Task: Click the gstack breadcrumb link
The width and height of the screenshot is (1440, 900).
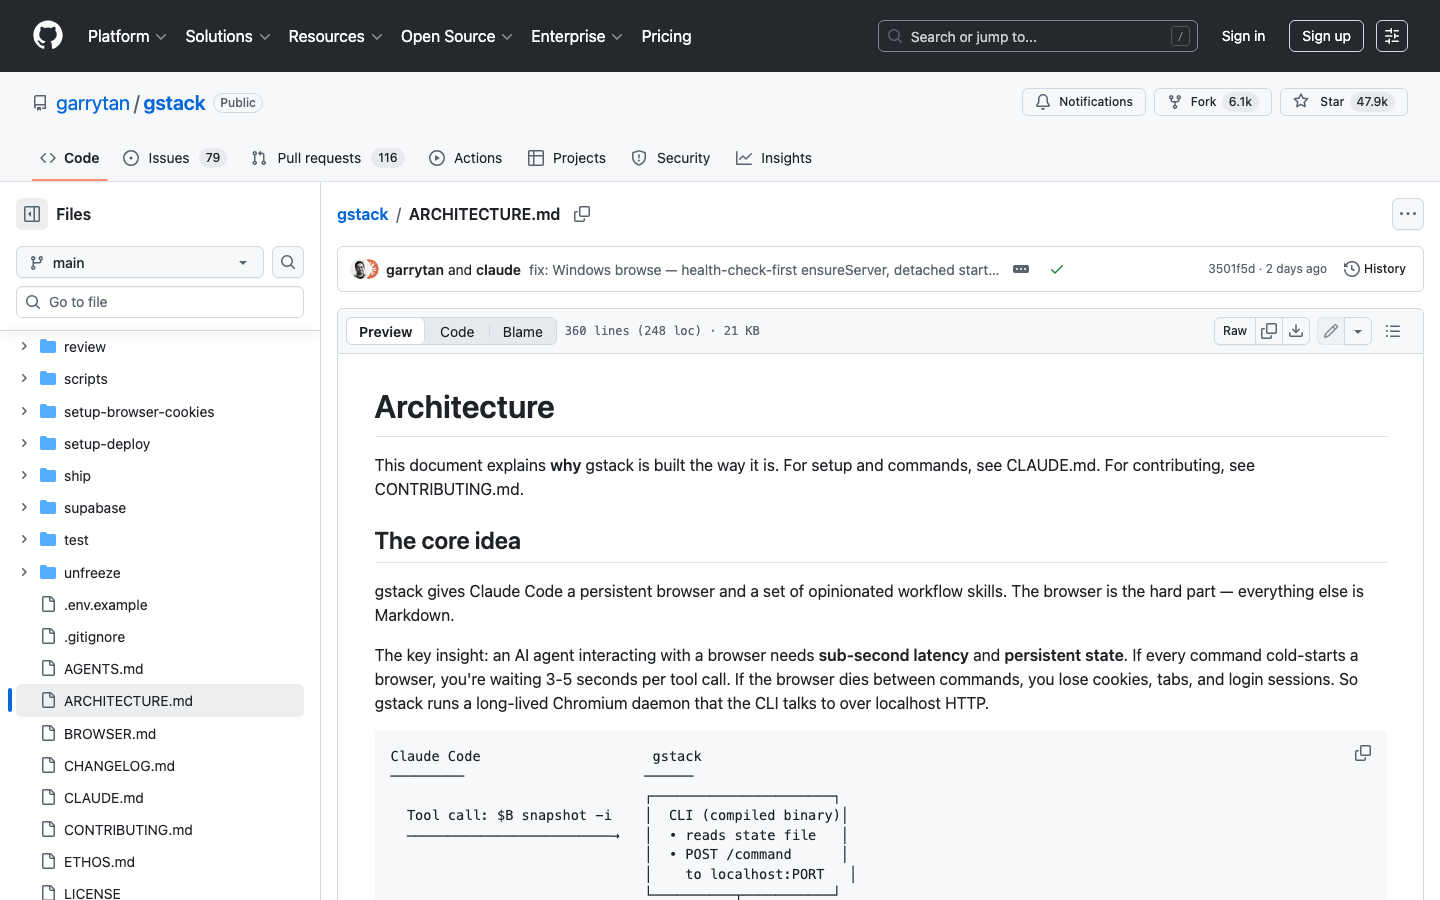Action: [x=362, y=214]
